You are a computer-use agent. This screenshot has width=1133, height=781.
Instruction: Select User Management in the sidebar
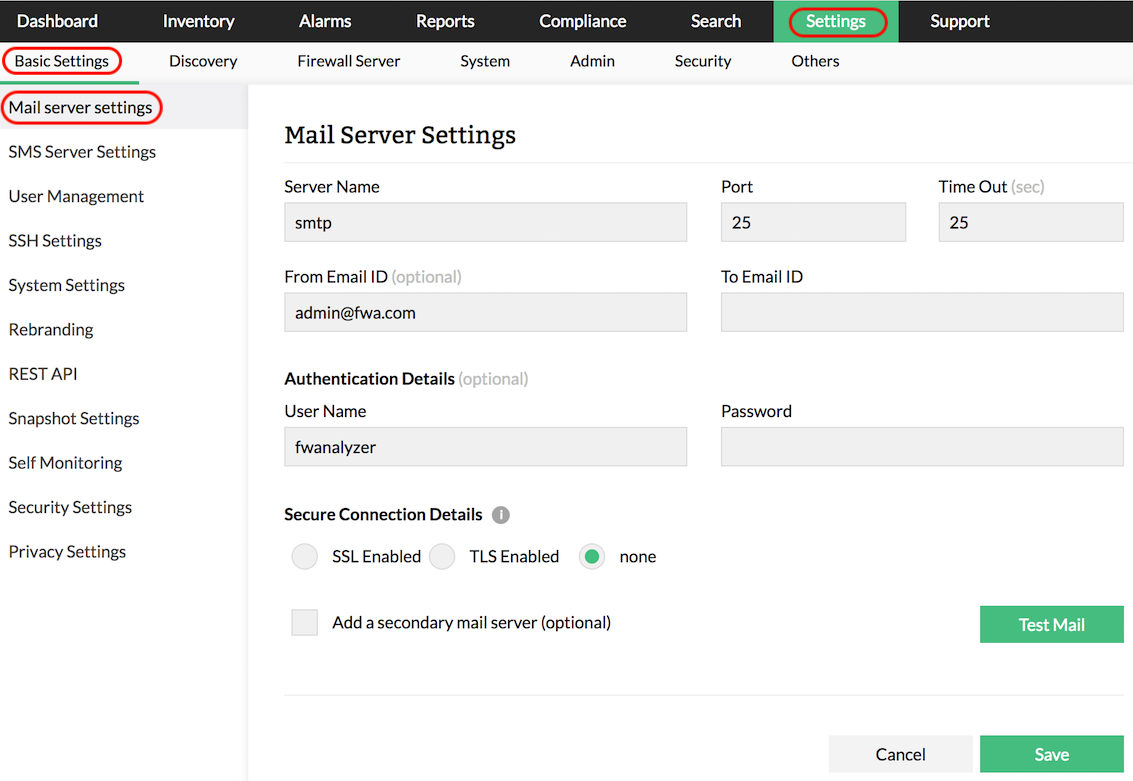[76, 197]
